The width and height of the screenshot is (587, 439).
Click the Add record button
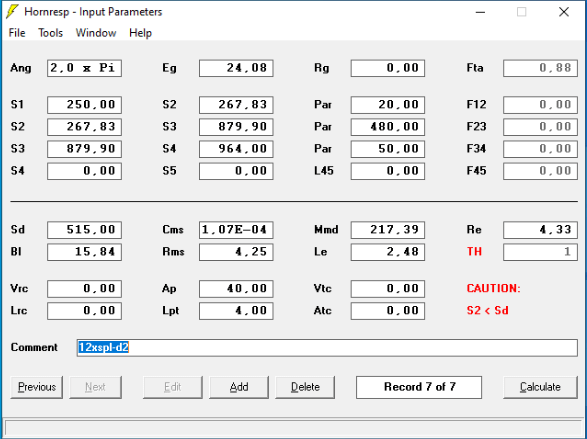click(x=239, y=387)
